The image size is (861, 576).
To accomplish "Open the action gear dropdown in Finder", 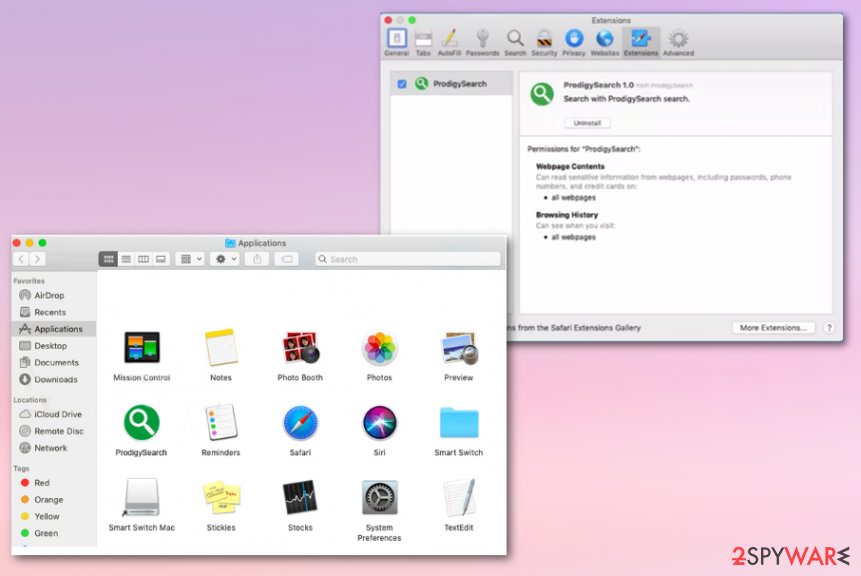I will click(225, 259).
